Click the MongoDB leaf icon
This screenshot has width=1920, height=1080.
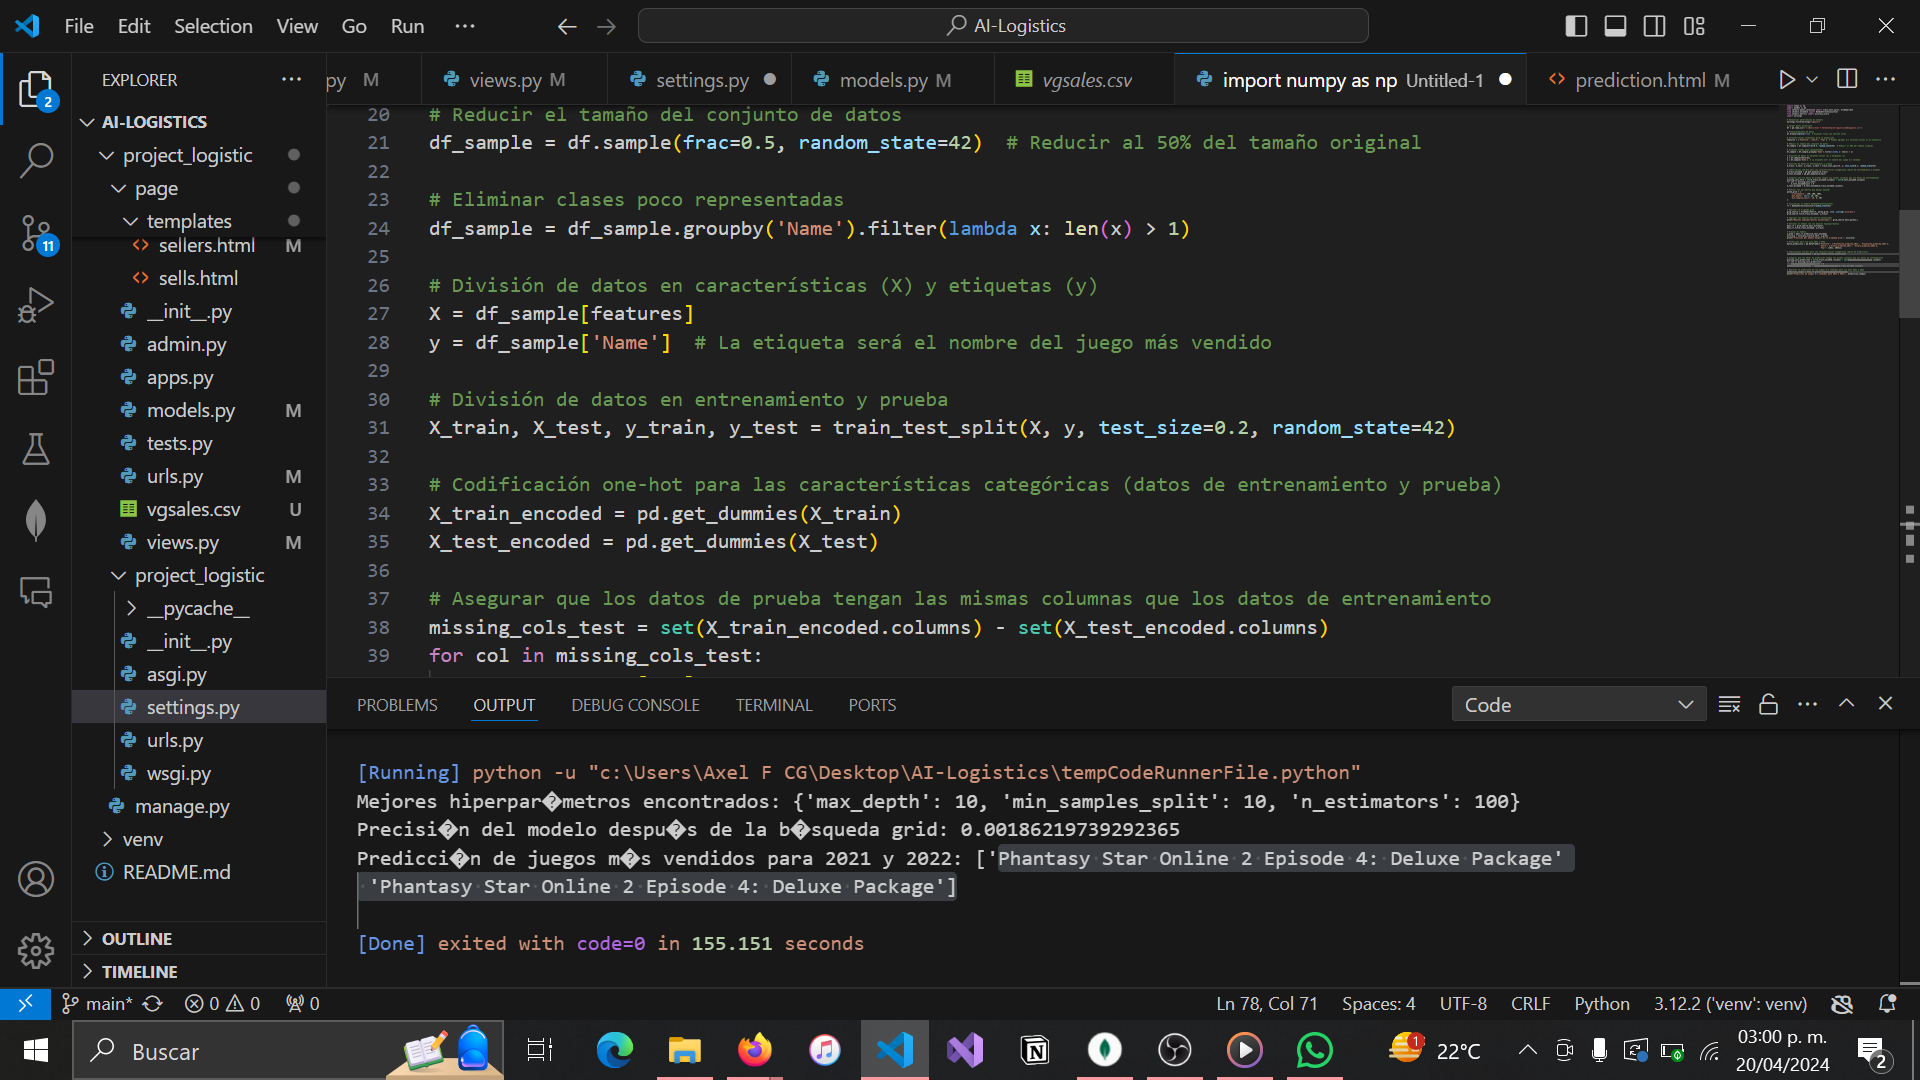tap(36, 520)
